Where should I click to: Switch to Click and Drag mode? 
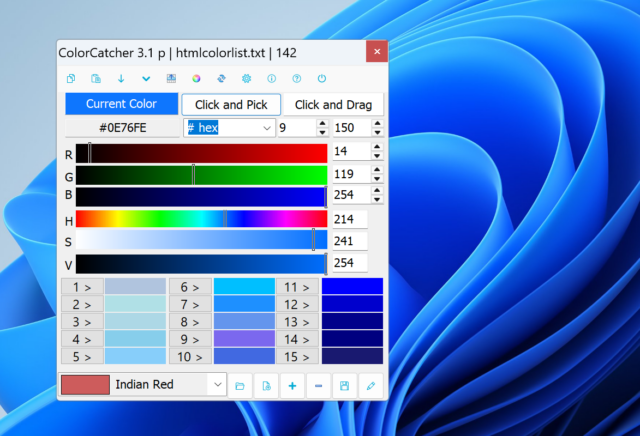[x=333, y=105]
